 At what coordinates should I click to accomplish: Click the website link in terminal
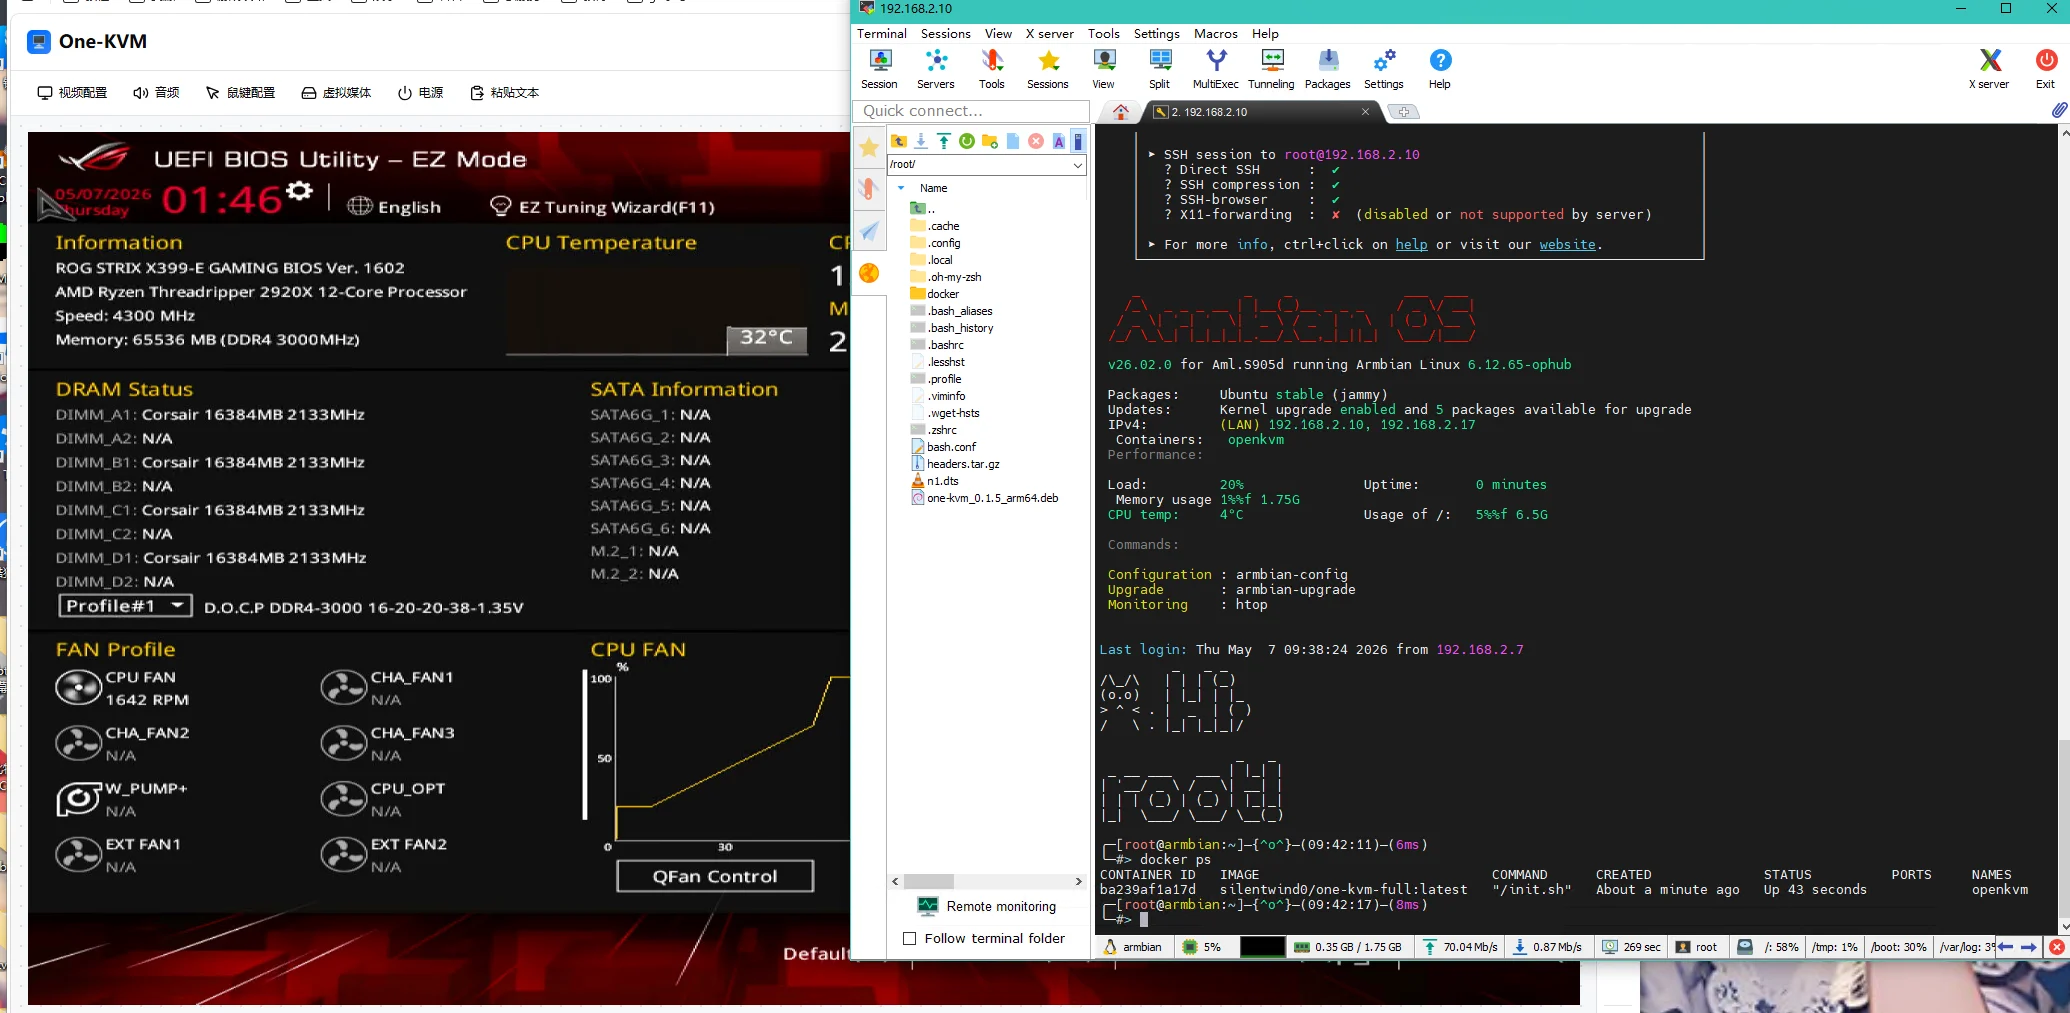1567,244
